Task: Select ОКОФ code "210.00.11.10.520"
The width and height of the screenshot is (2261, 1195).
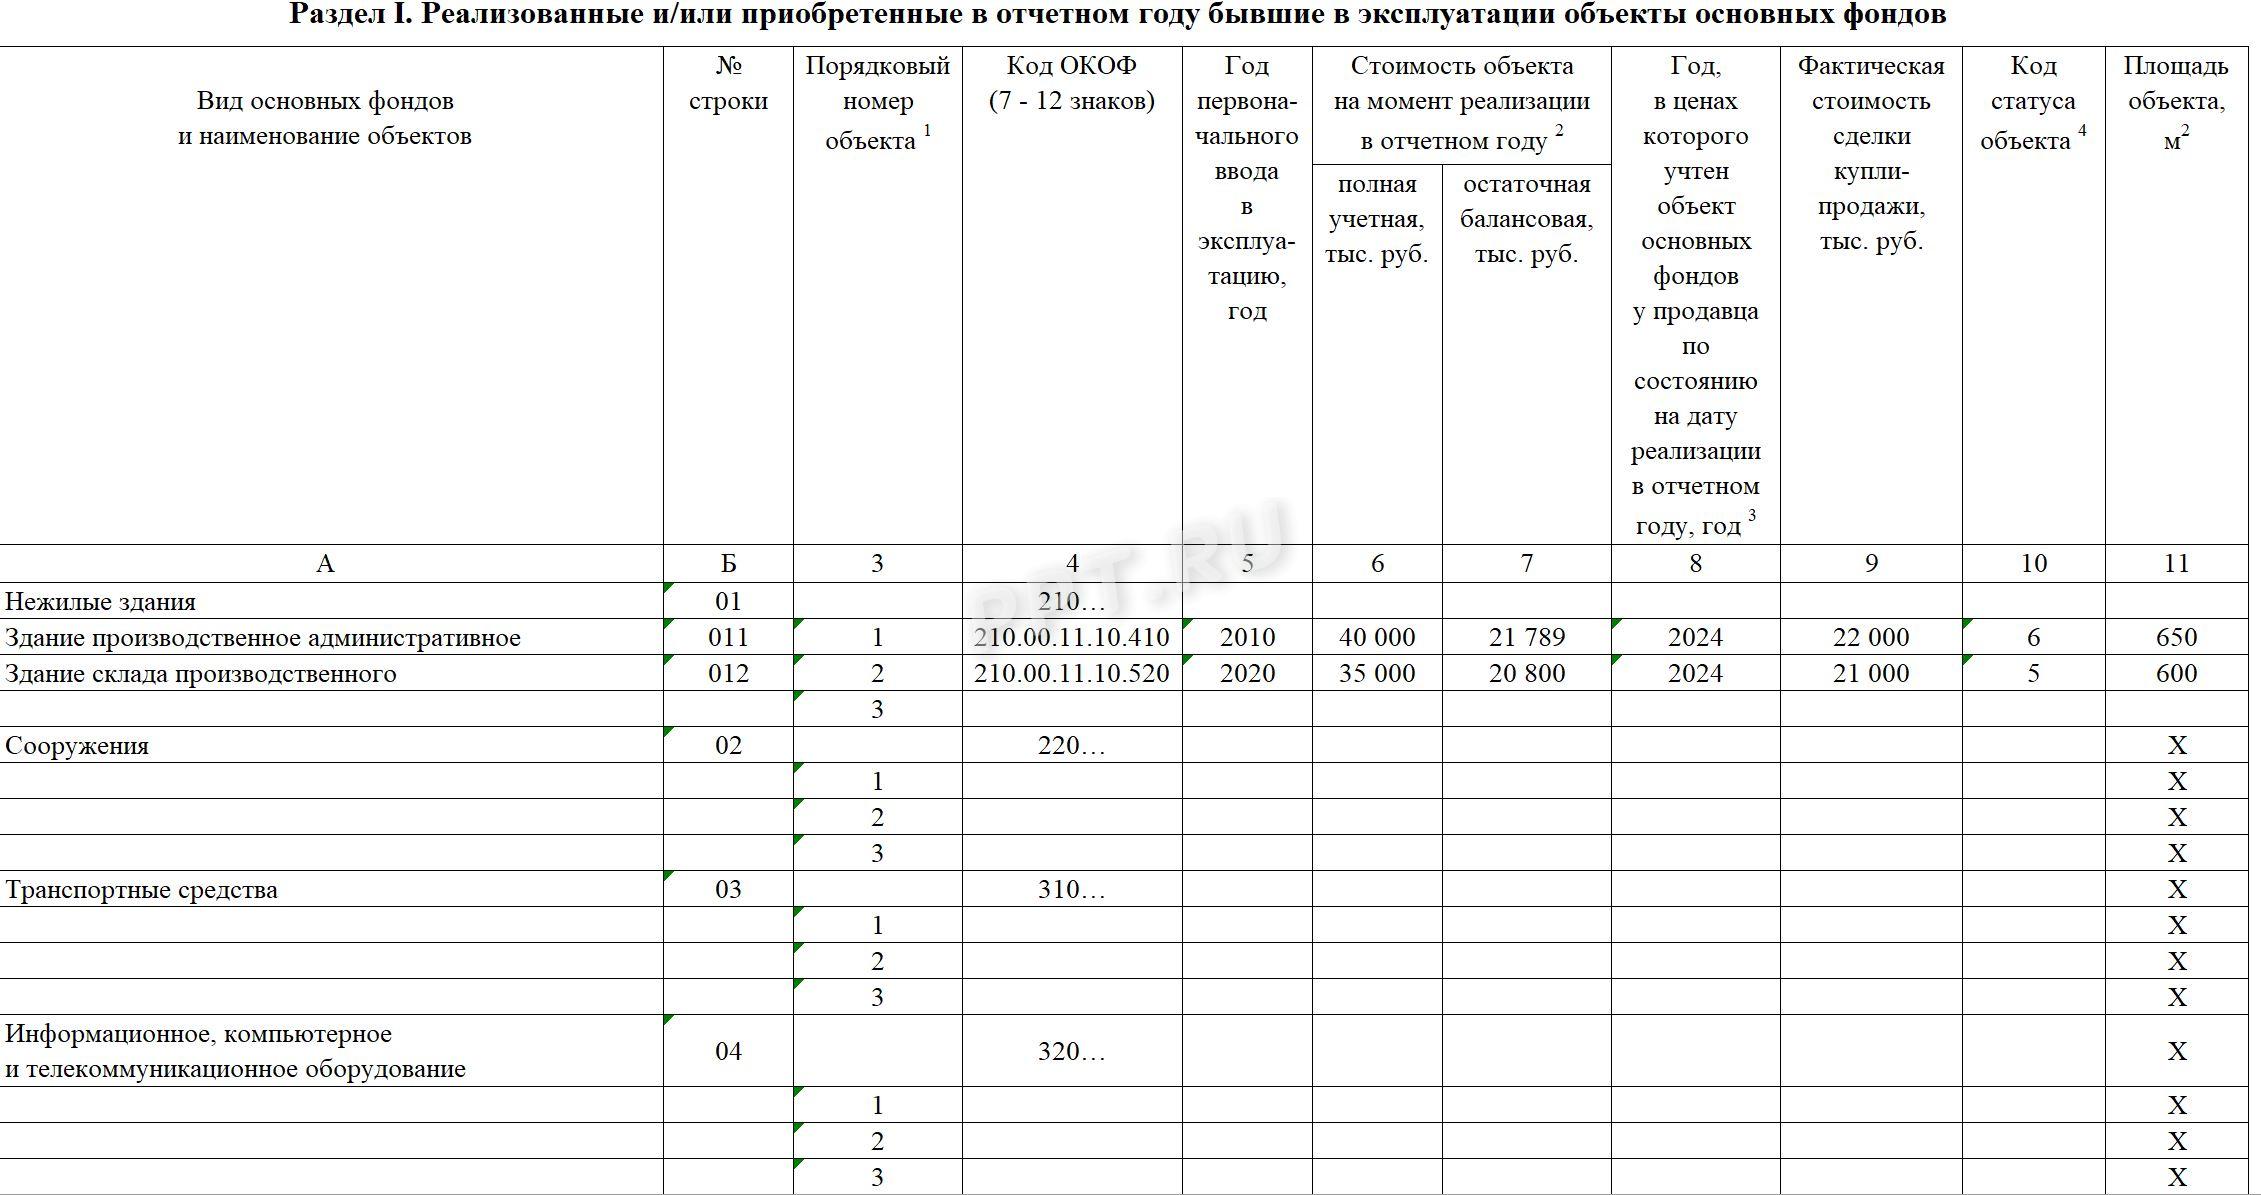Action: coord(1072,674)
